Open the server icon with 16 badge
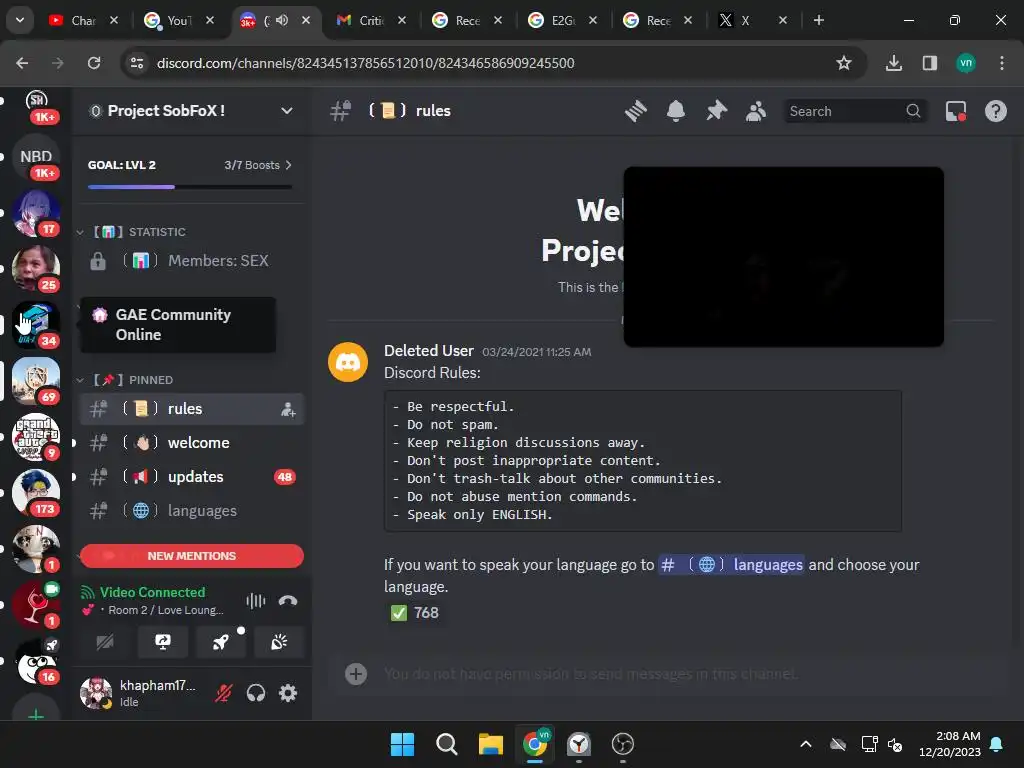The width and height of the screenshot is (1024, 768). 36,660
